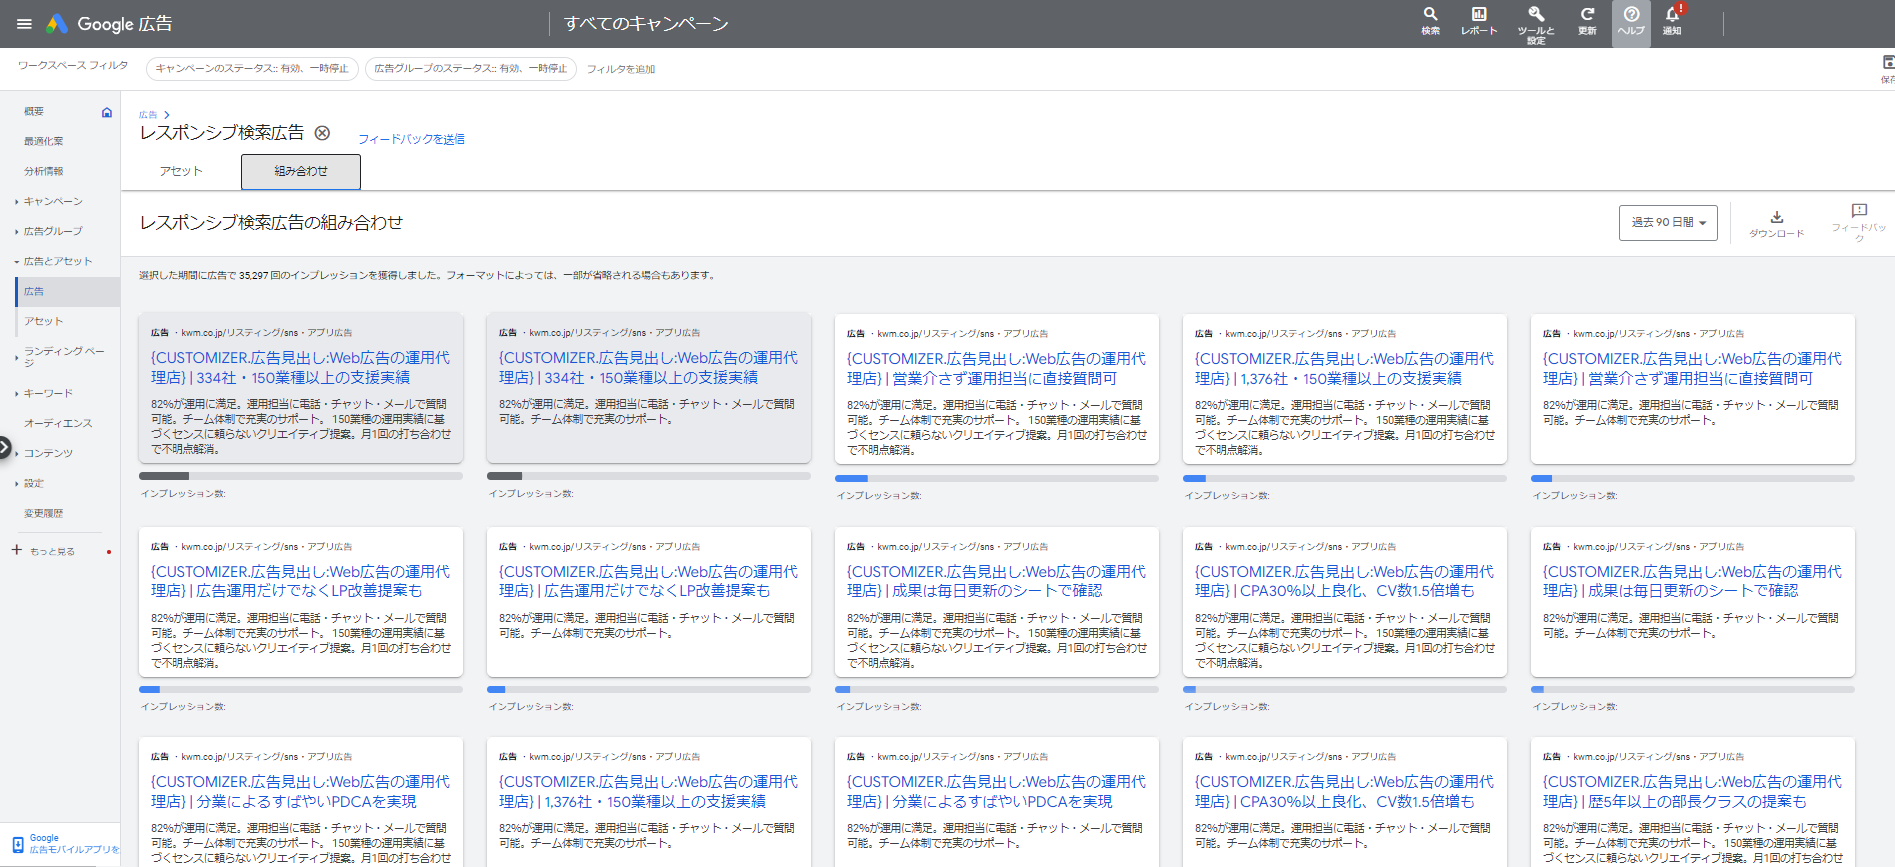Click Google 広告モバイルアプリ link

[x=74, y=844]
